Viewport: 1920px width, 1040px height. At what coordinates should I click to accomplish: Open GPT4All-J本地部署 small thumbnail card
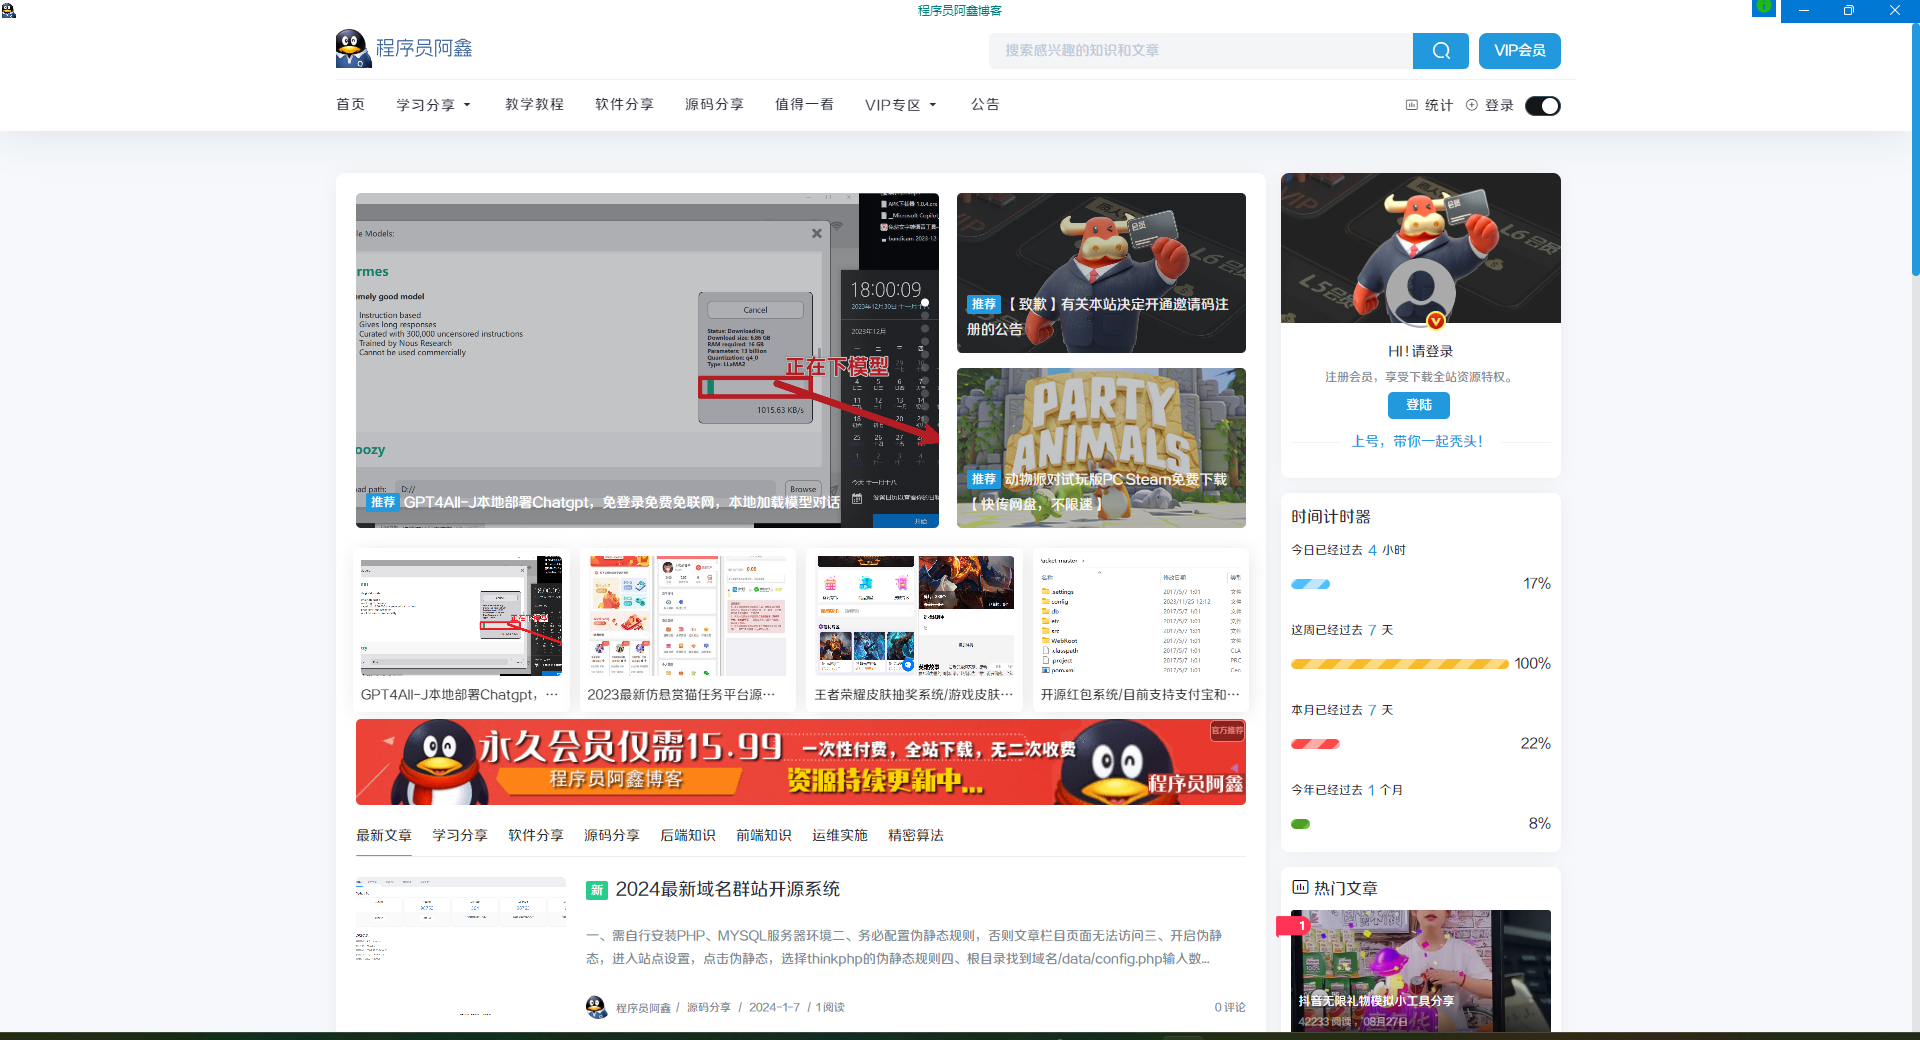[x=461, y=629]
